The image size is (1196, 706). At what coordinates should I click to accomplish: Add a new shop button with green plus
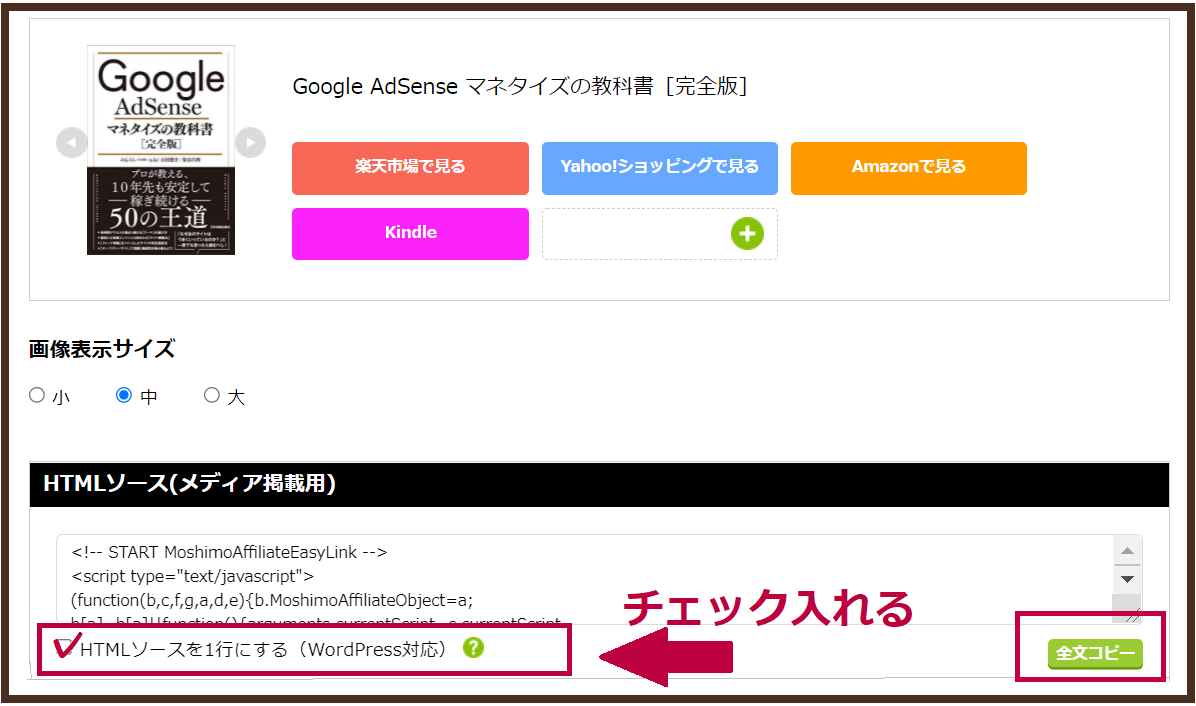point(748,233)
